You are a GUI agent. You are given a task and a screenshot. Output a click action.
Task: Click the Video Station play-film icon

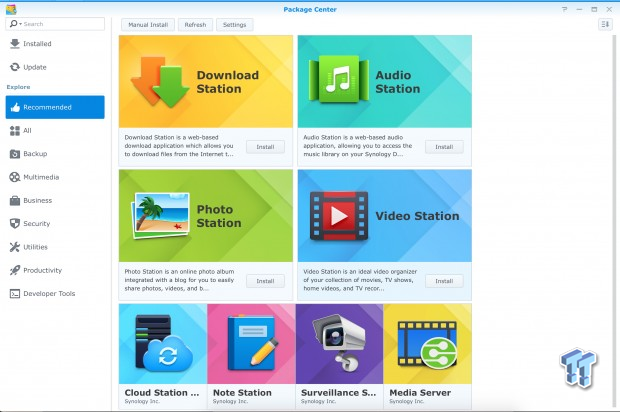[x=339, y=216]
